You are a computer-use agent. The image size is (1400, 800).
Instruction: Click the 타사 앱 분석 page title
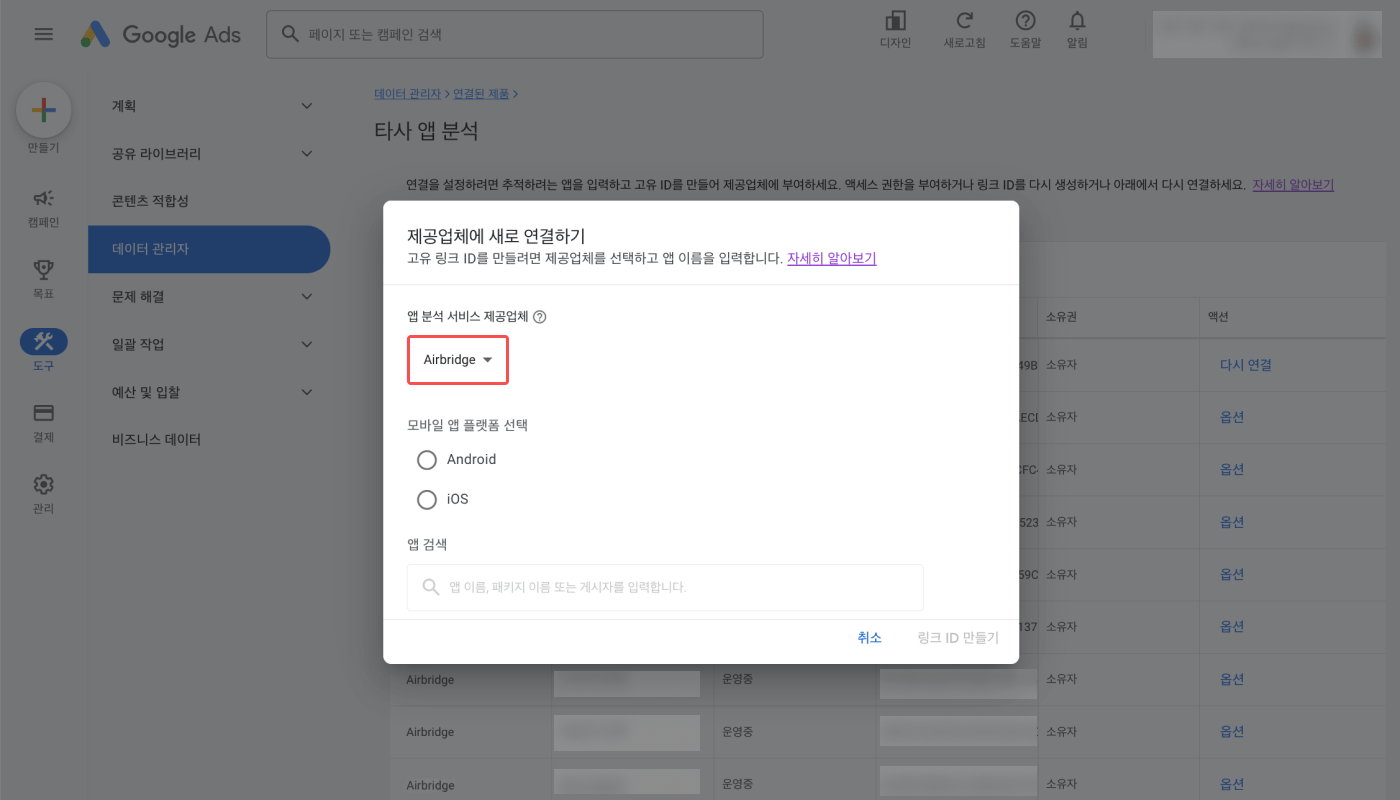pos(426,131)
